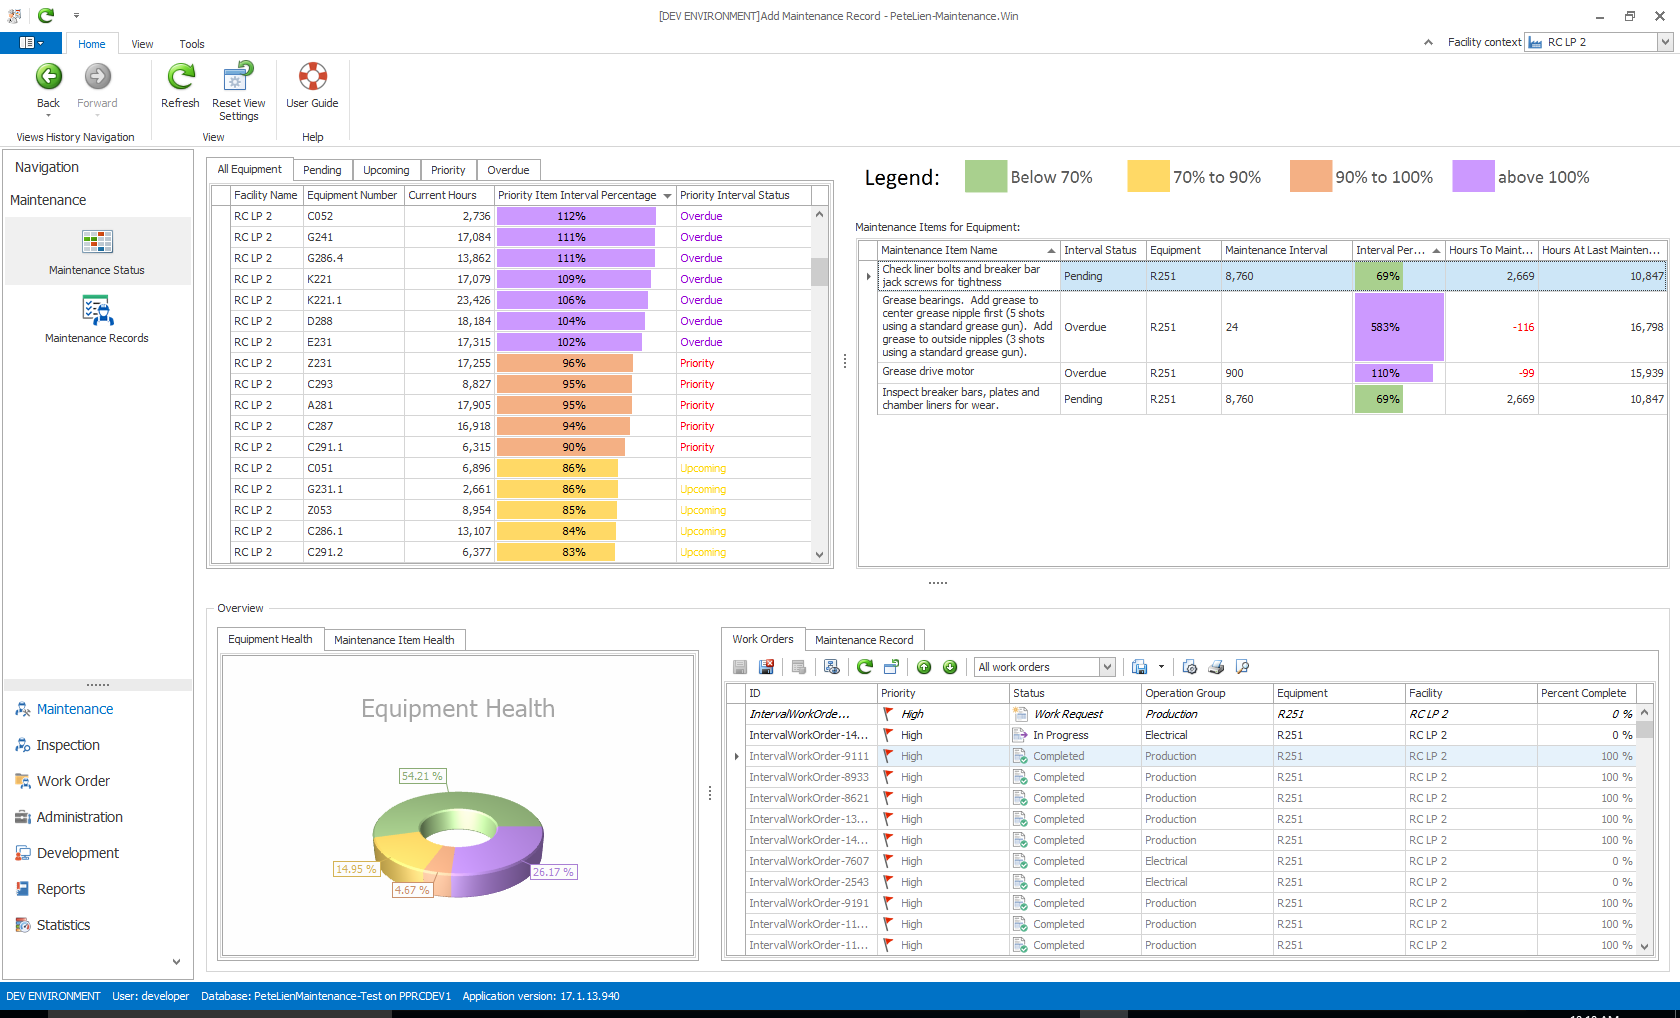
Task: Open the User Guide lifebuoy icon
Action: coord(312,76)
